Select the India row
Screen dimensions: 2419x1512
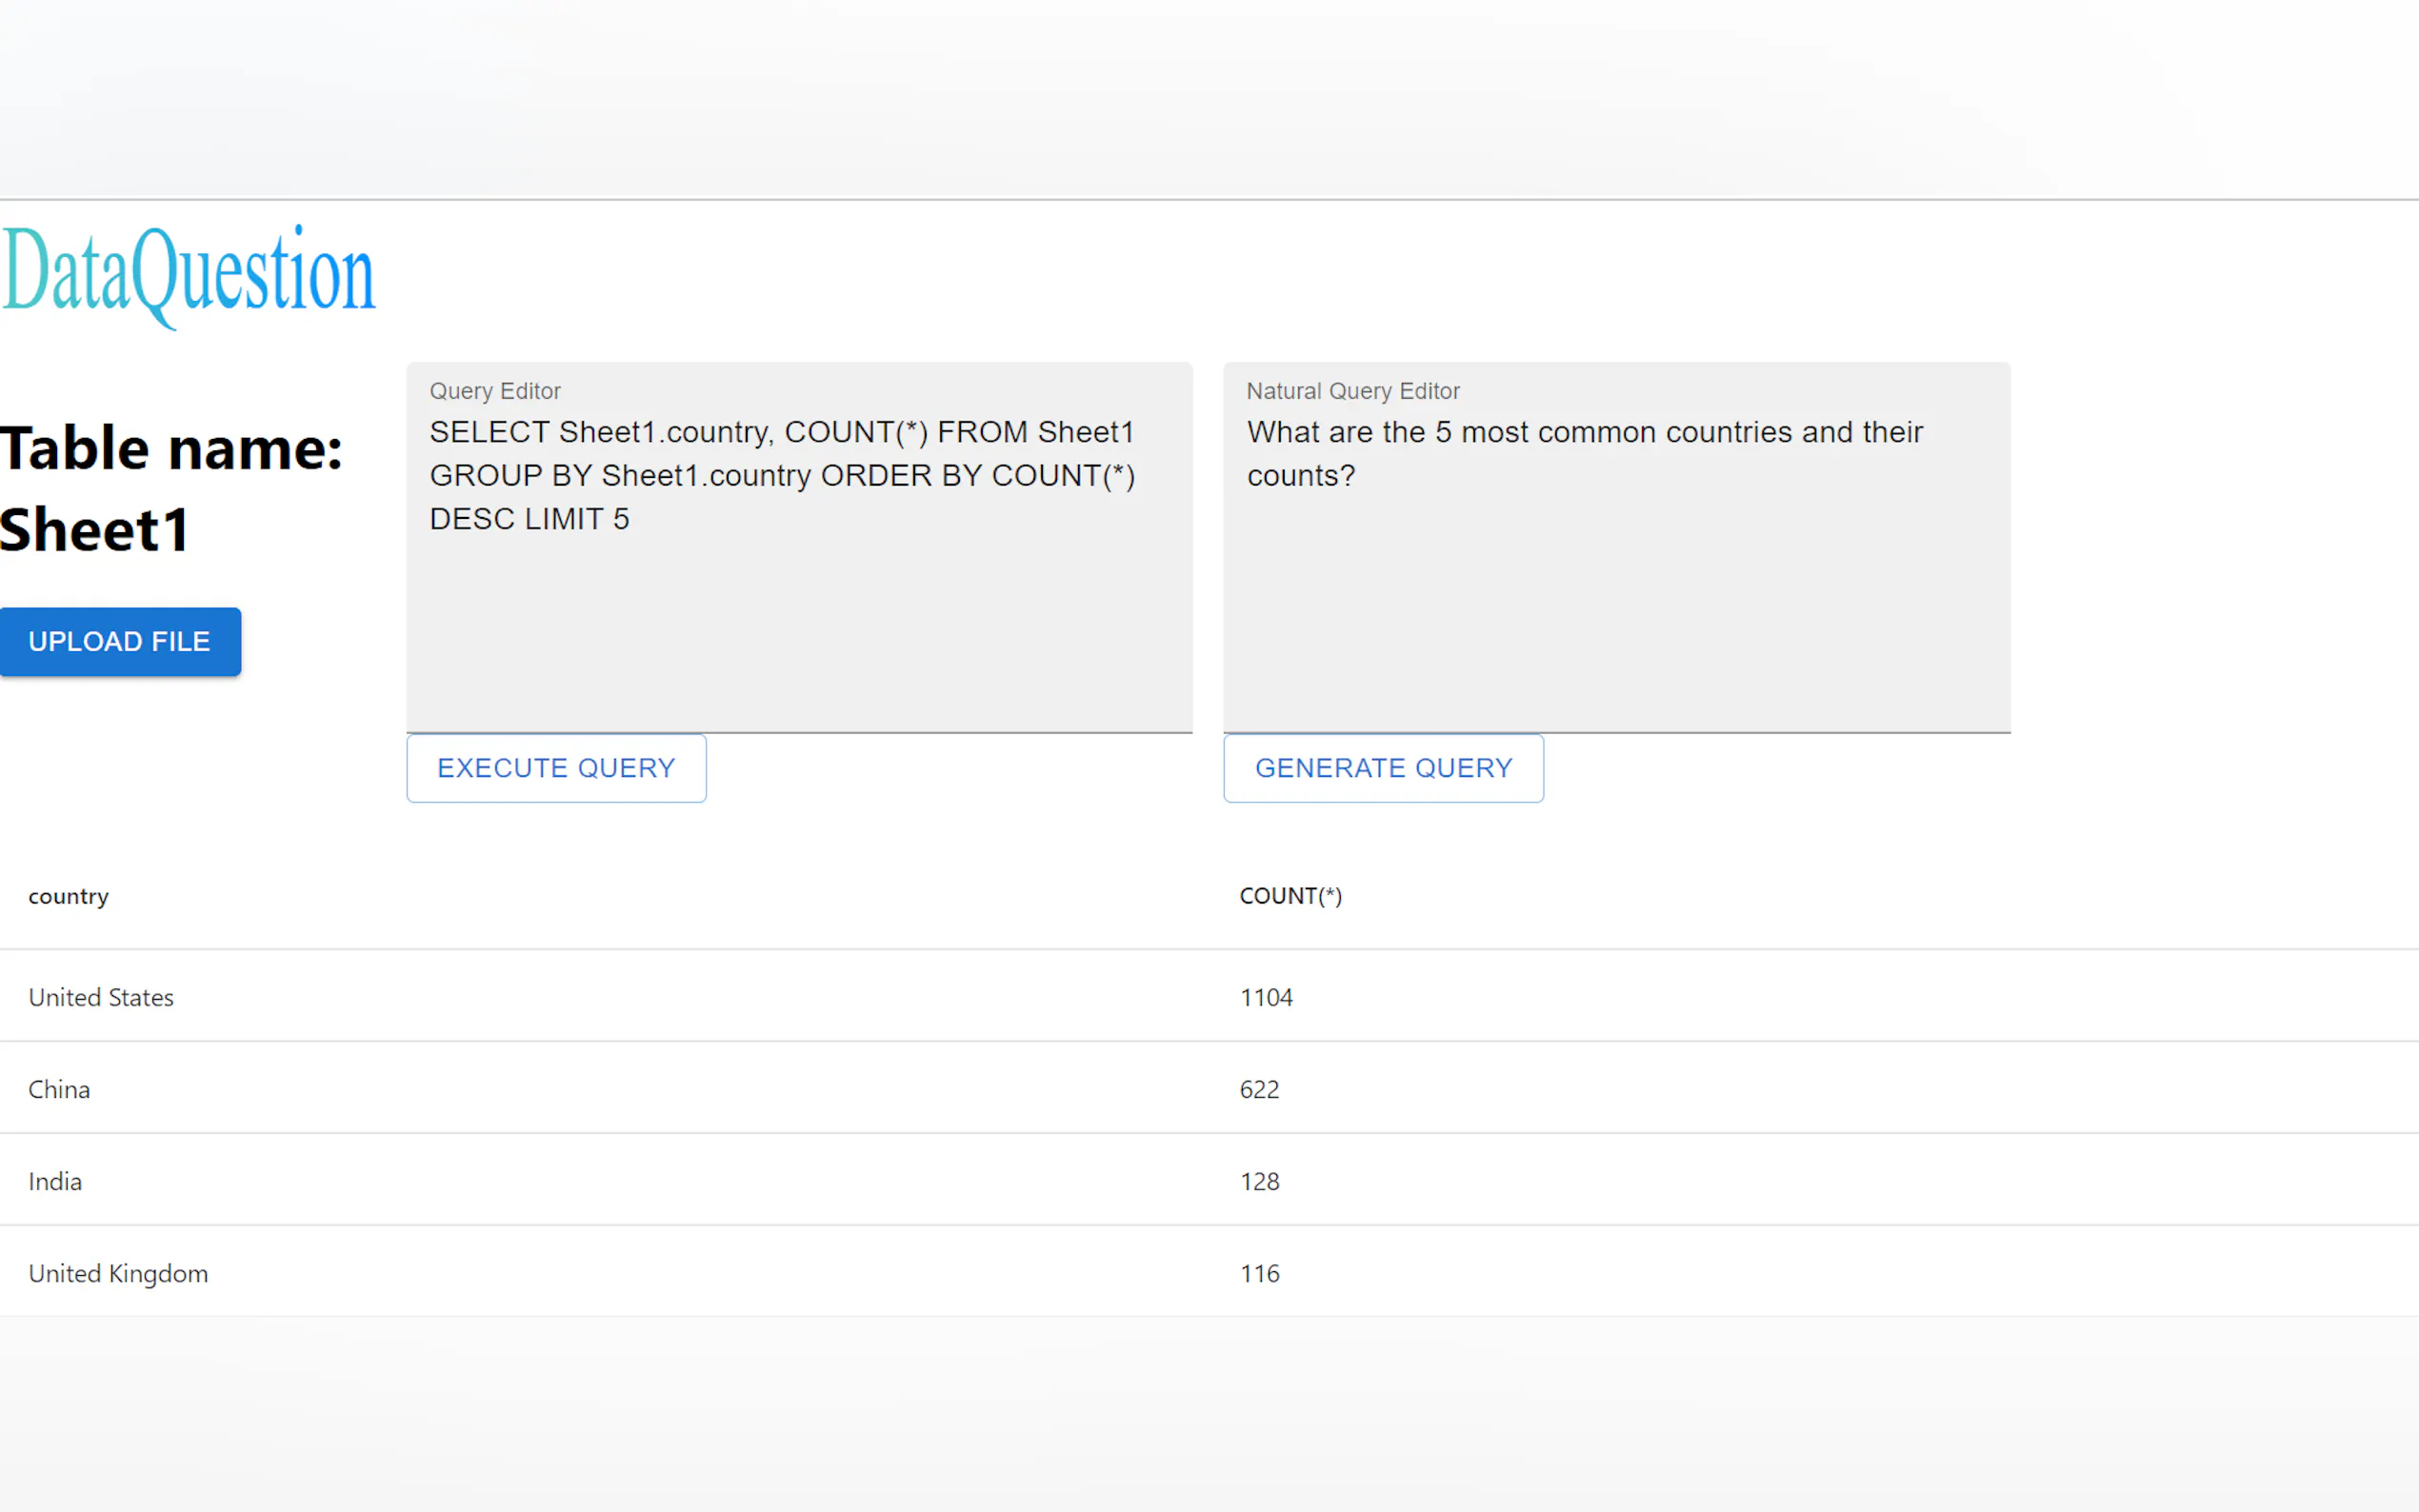(x=55, y=1181)
